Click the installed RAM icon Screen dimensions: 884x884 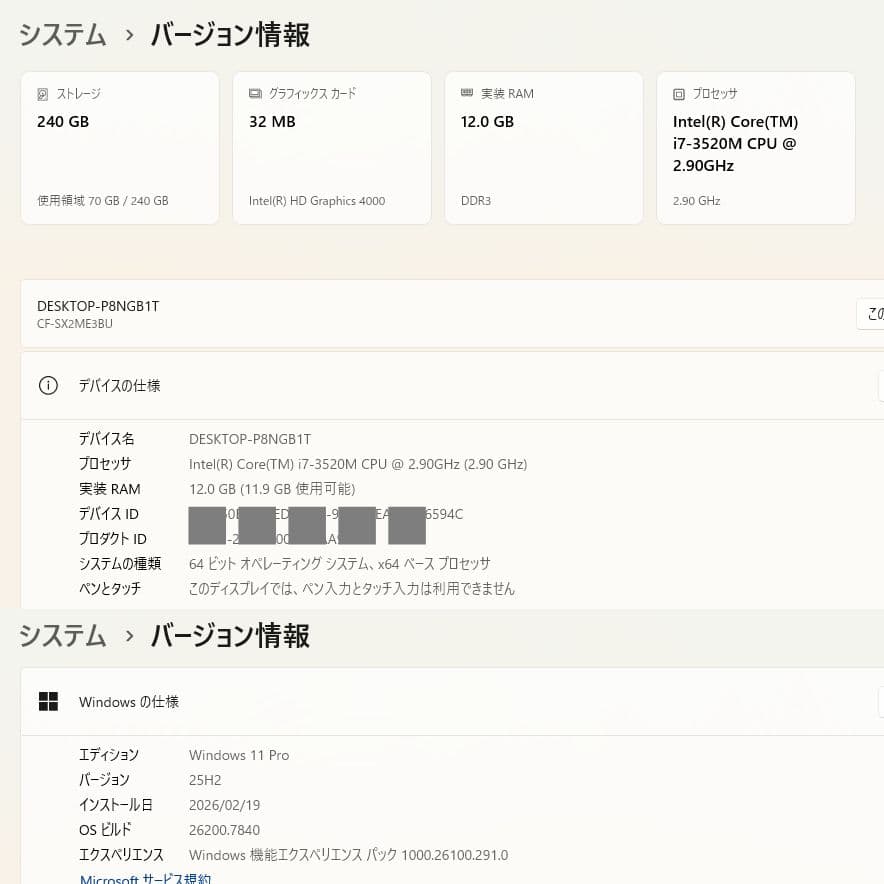pos(467,93)
